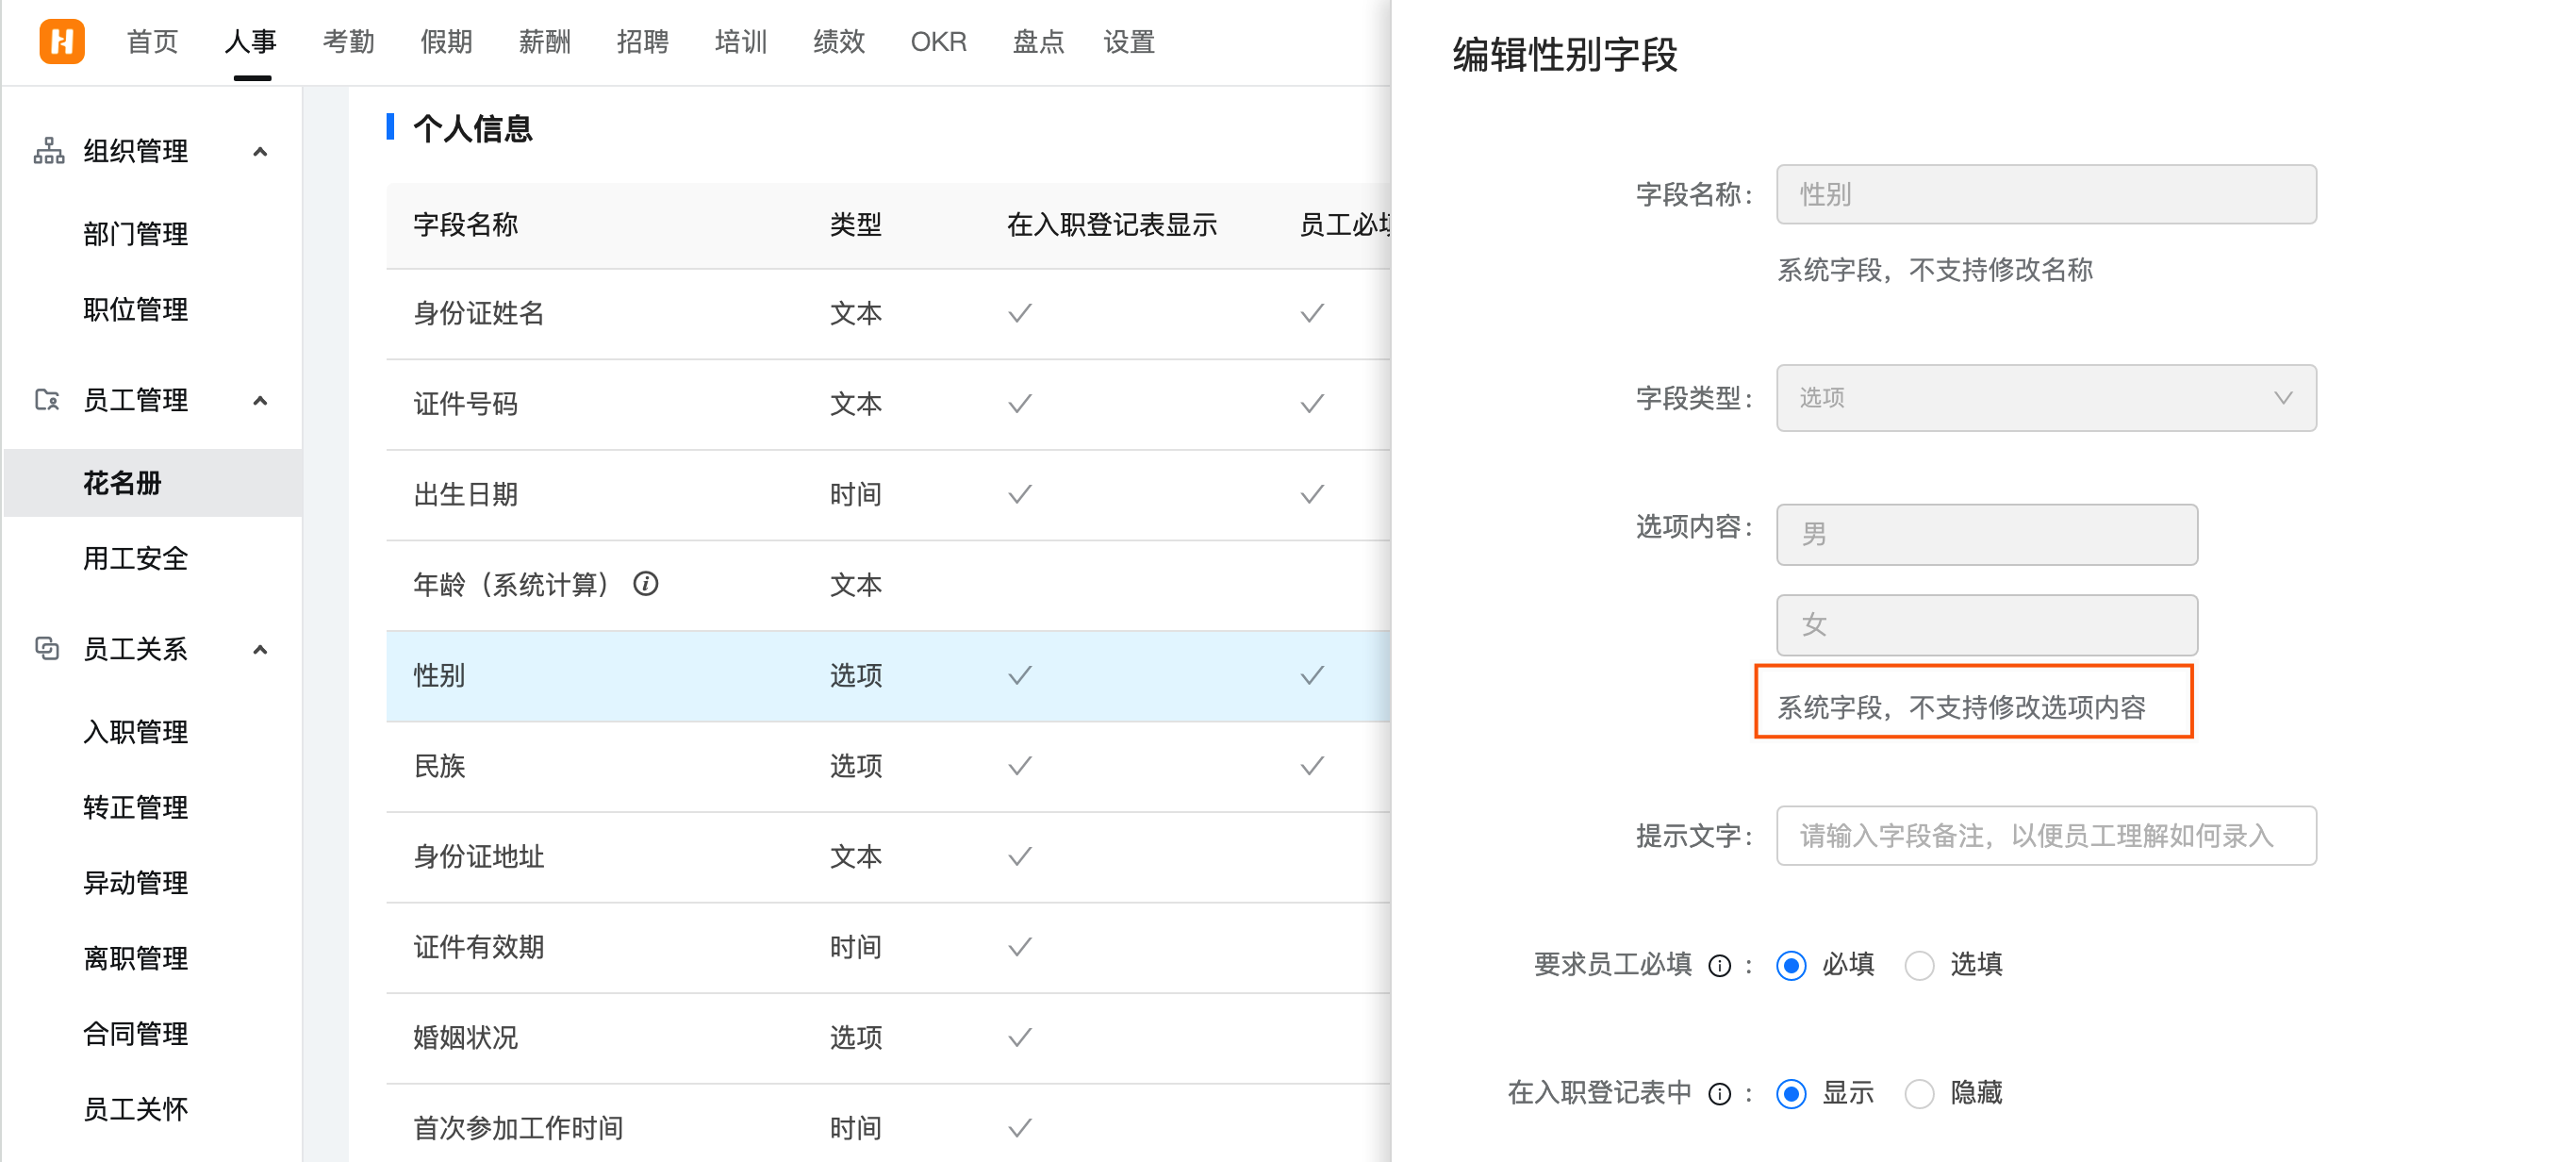Image resolution: width=2576 pixels, height=1162 pixels.
Task: Click the orange H app logo
Action: click(61, 41)
